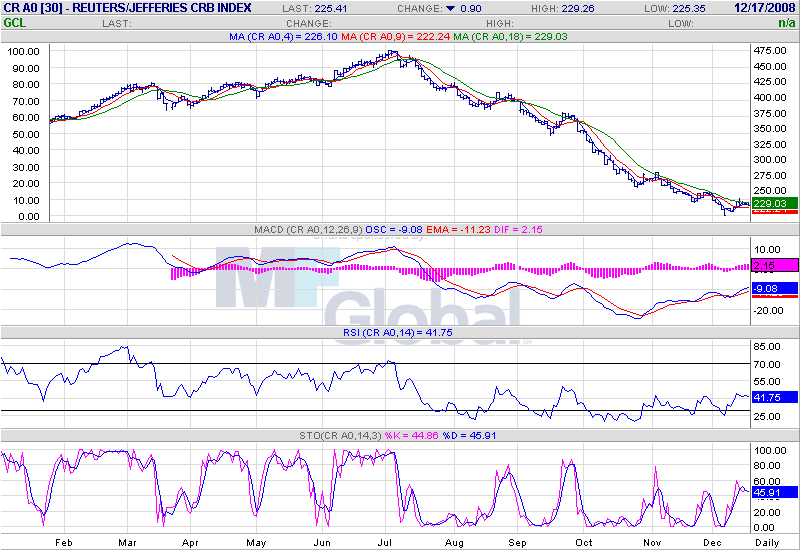The image size is (800, 550).
Task: Click the %K = 44.86 legend
Action: click(x=411, y=436)
